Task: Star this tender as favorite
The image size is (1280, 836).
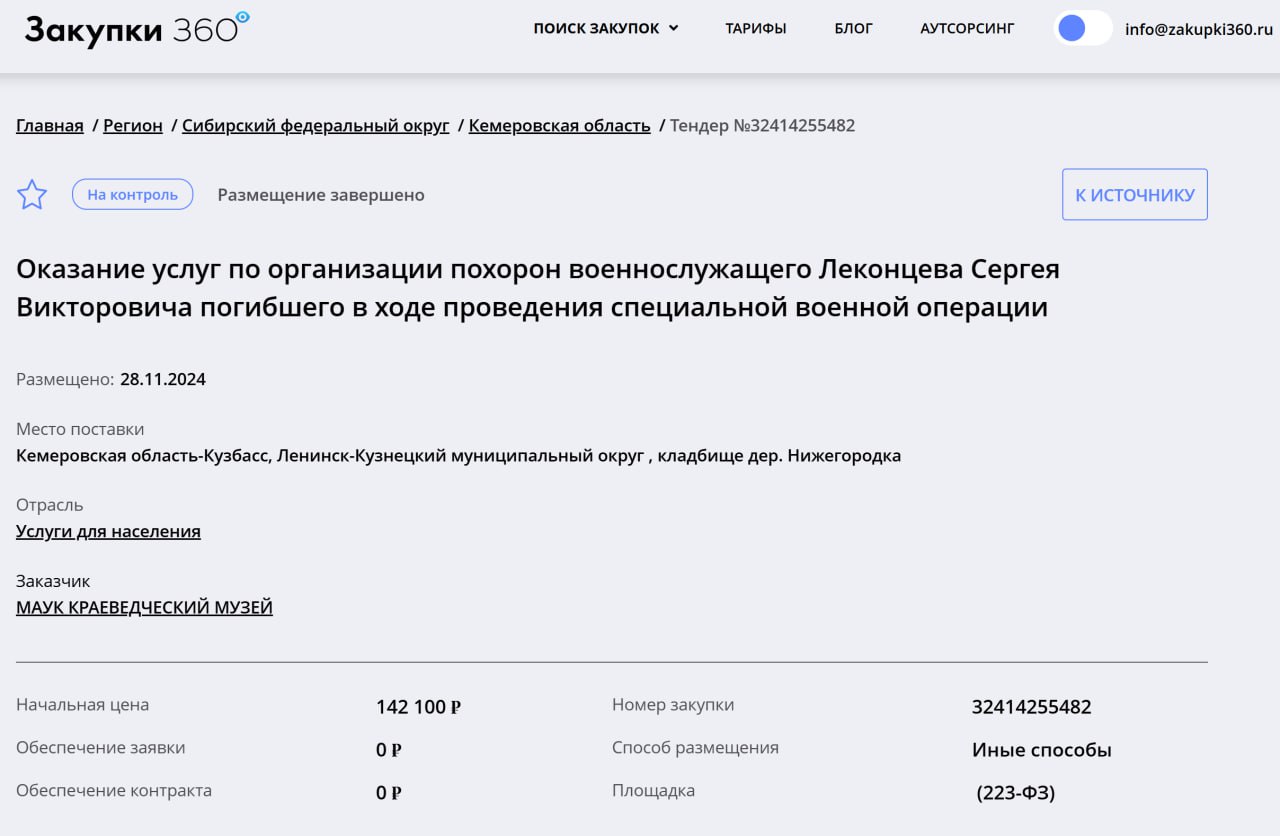Action: [32, 195]
